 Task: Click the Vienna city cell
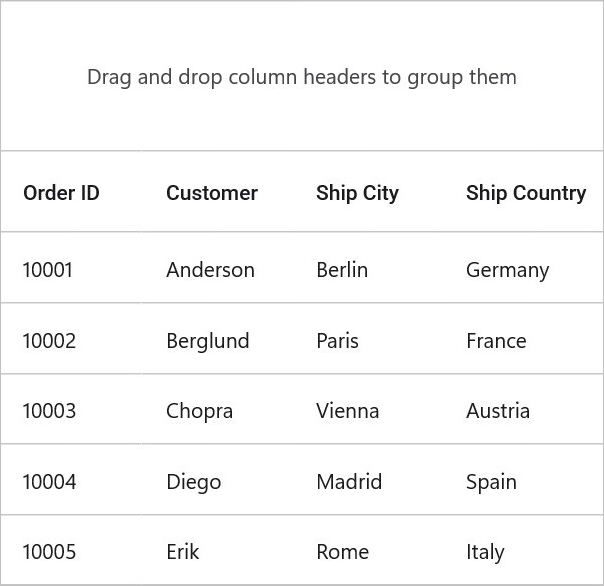[x=348, y=411]
